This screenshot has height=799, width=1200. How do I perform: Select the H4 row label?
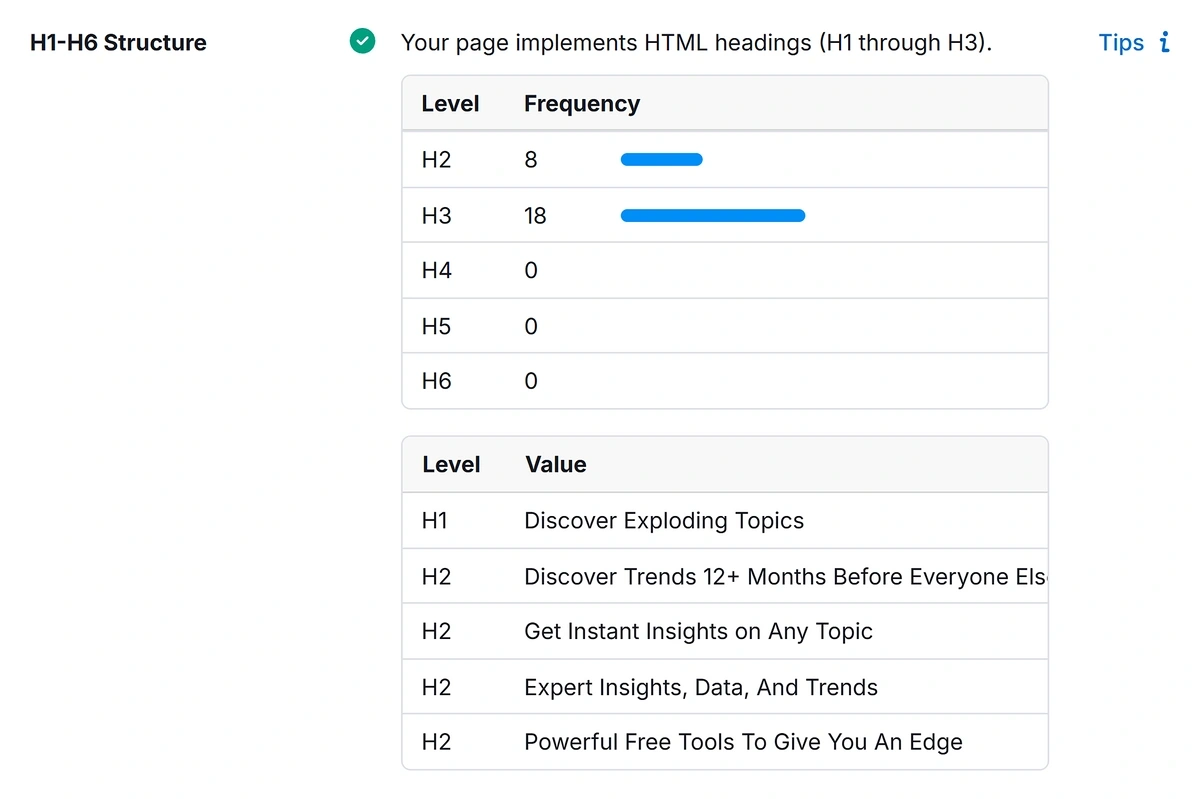coord(436,271)
